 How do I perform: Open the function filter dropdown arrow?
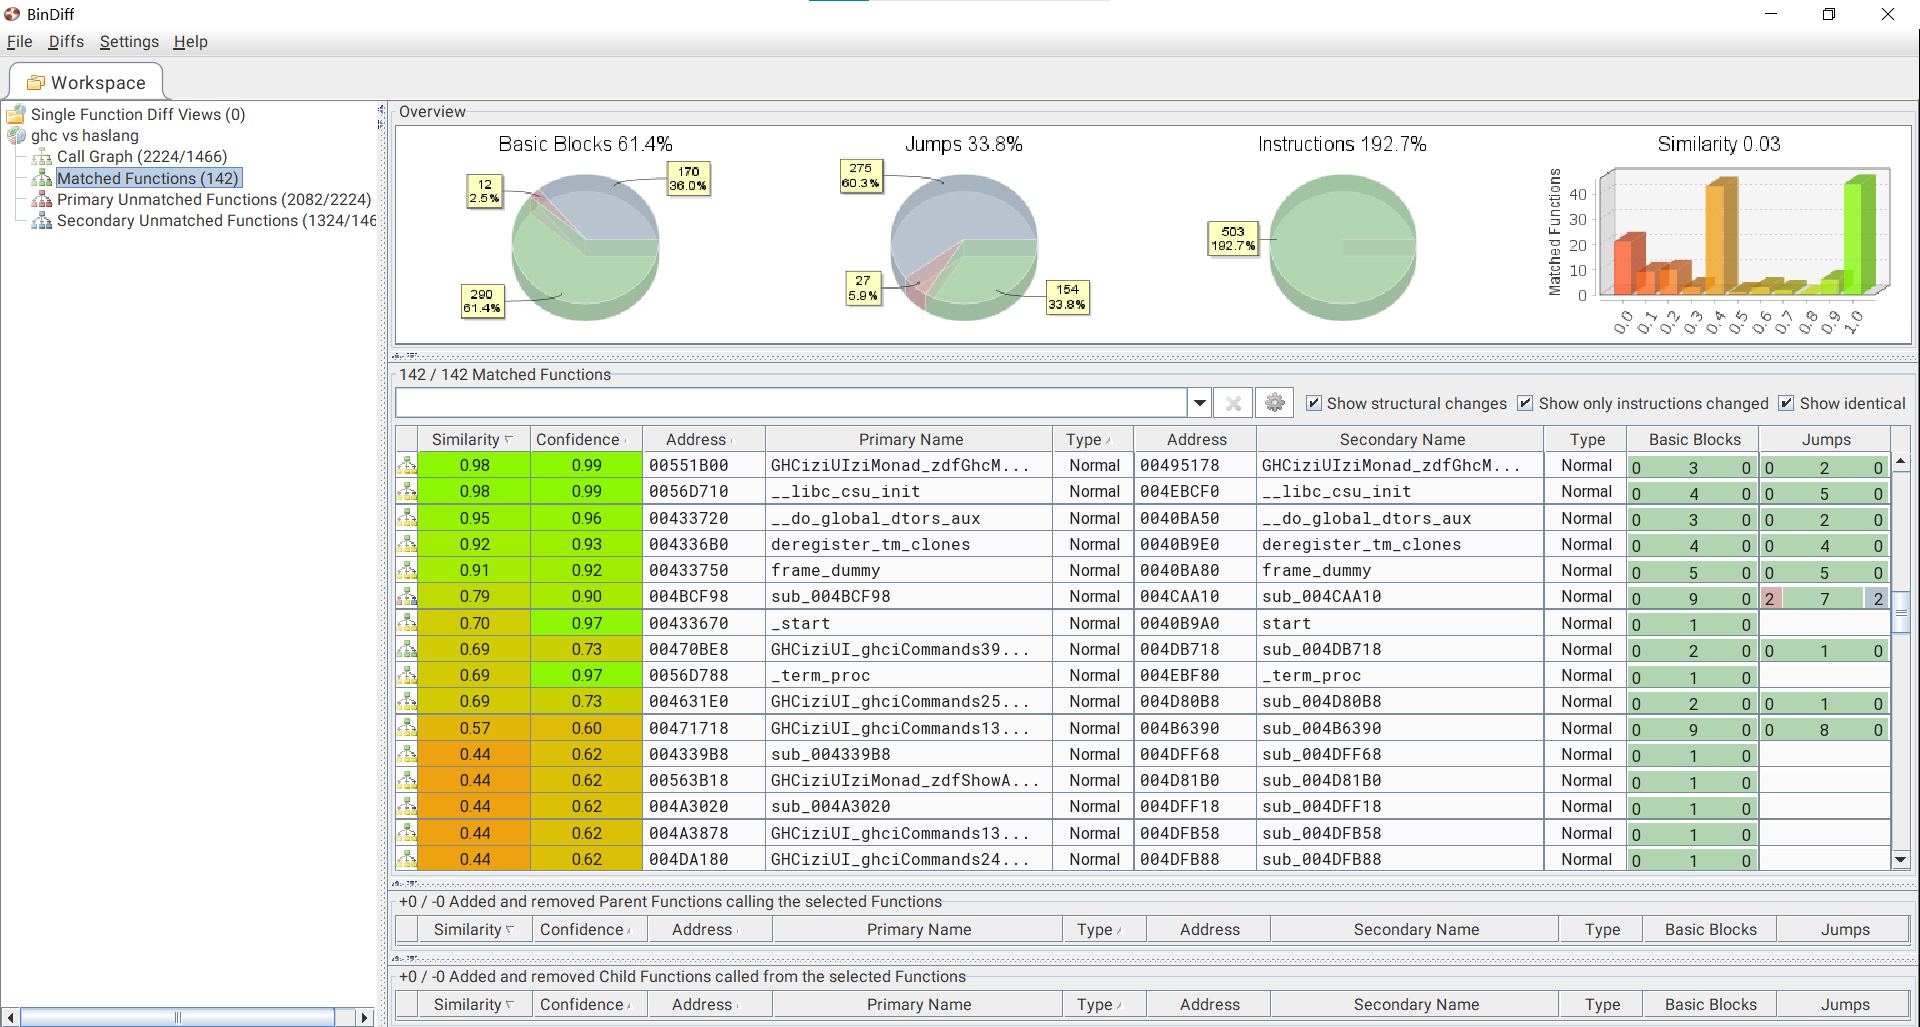pos(1199,403)
